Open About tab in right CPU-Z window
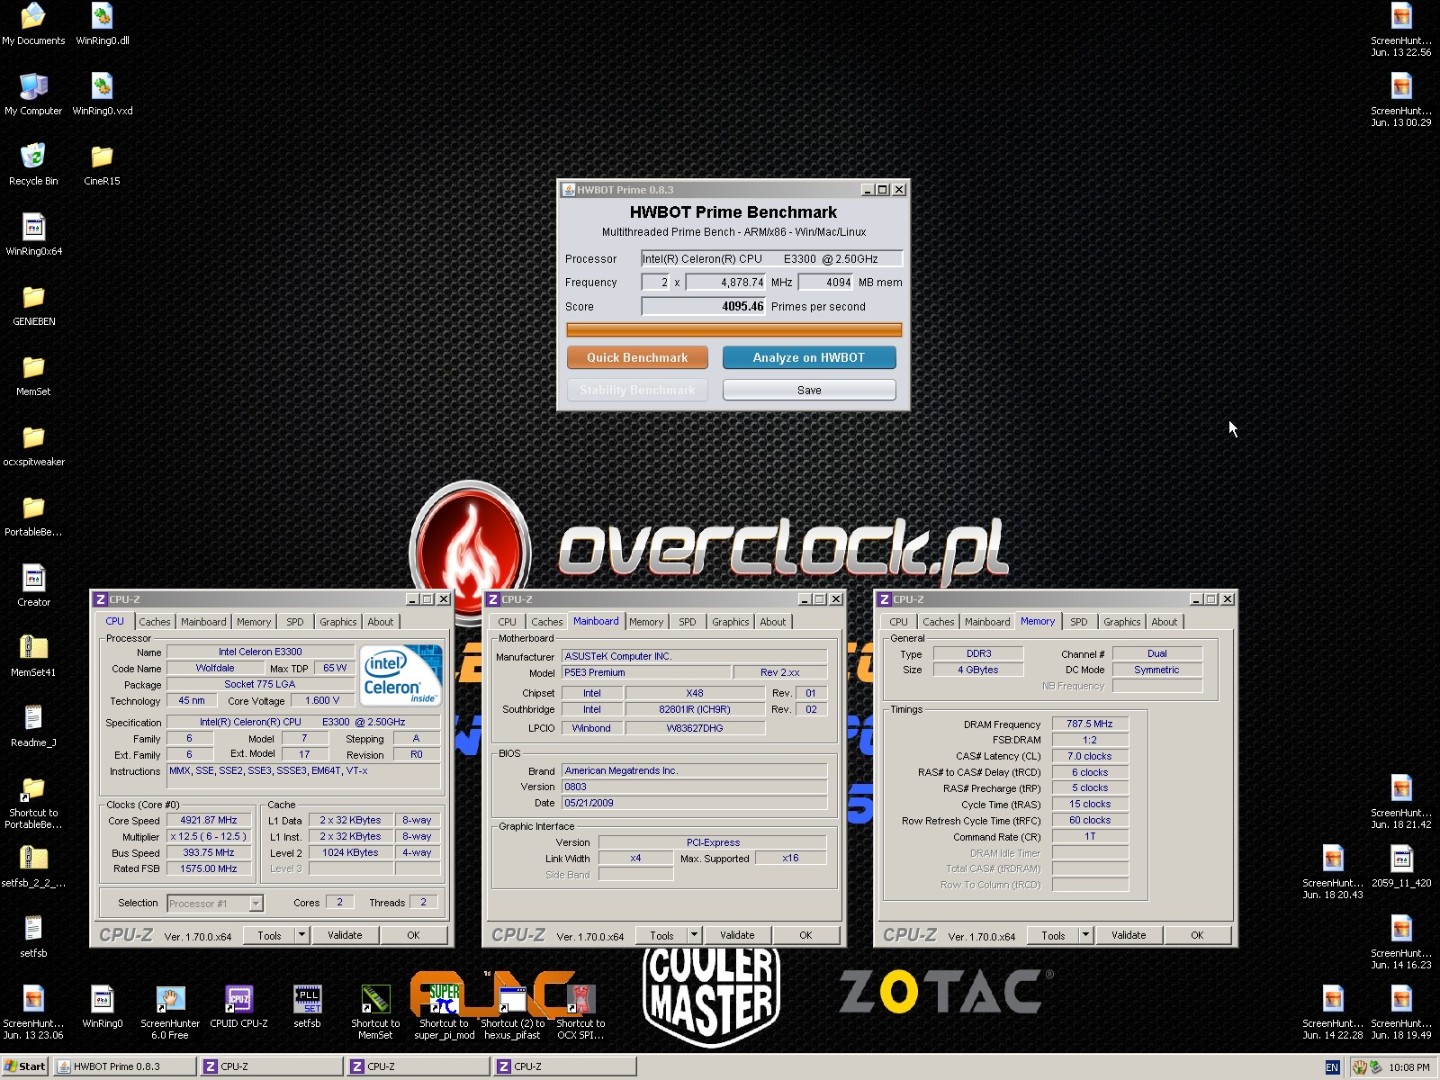Image resolution: width=1440 pixels, height=1080 pixels. pos(1164,622)
